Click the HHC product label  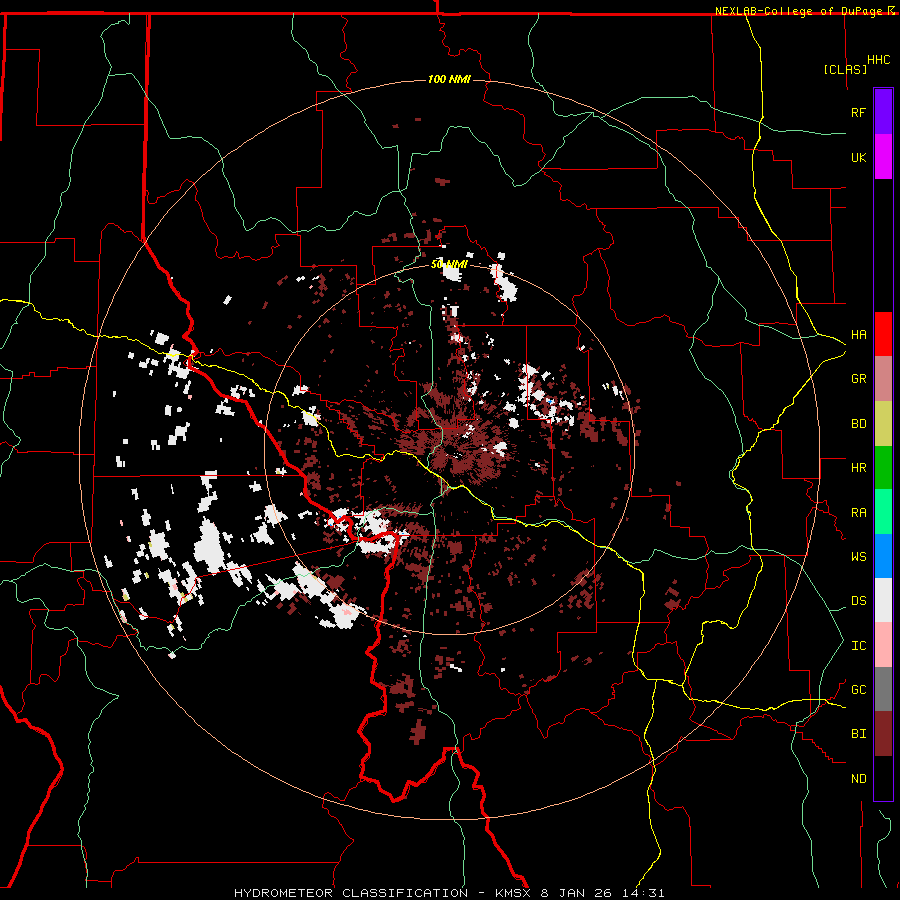click(878, 60)
